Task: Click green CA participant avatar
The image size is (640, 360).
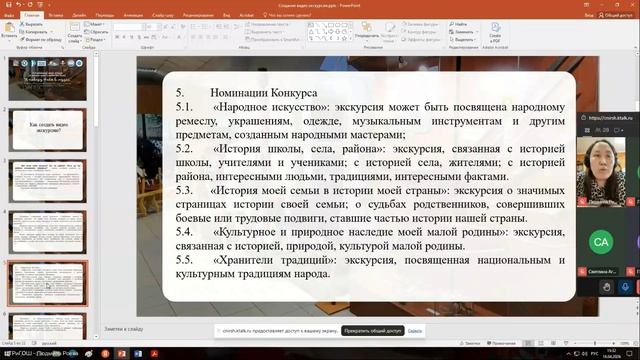Action: (x=601, y=242)
